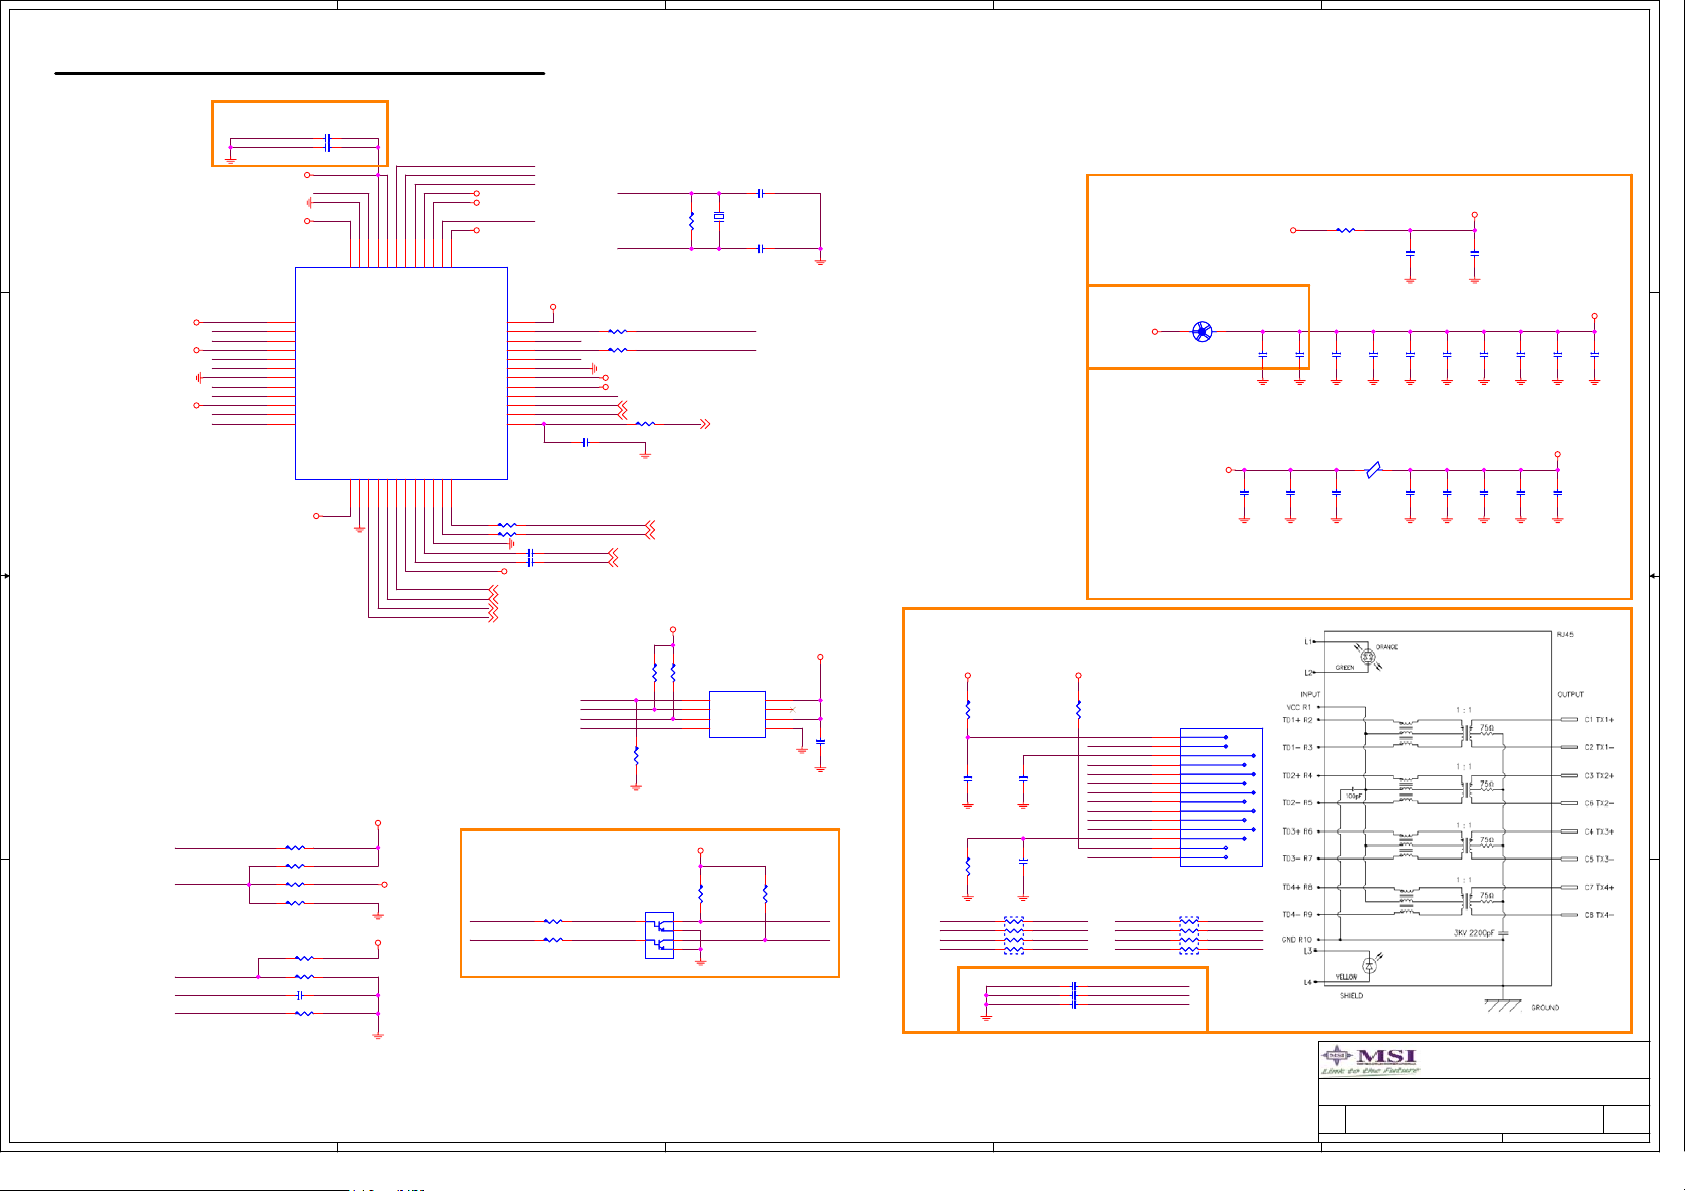
Task: Click the C6 TX2- output label
Action: (1599, 803)
